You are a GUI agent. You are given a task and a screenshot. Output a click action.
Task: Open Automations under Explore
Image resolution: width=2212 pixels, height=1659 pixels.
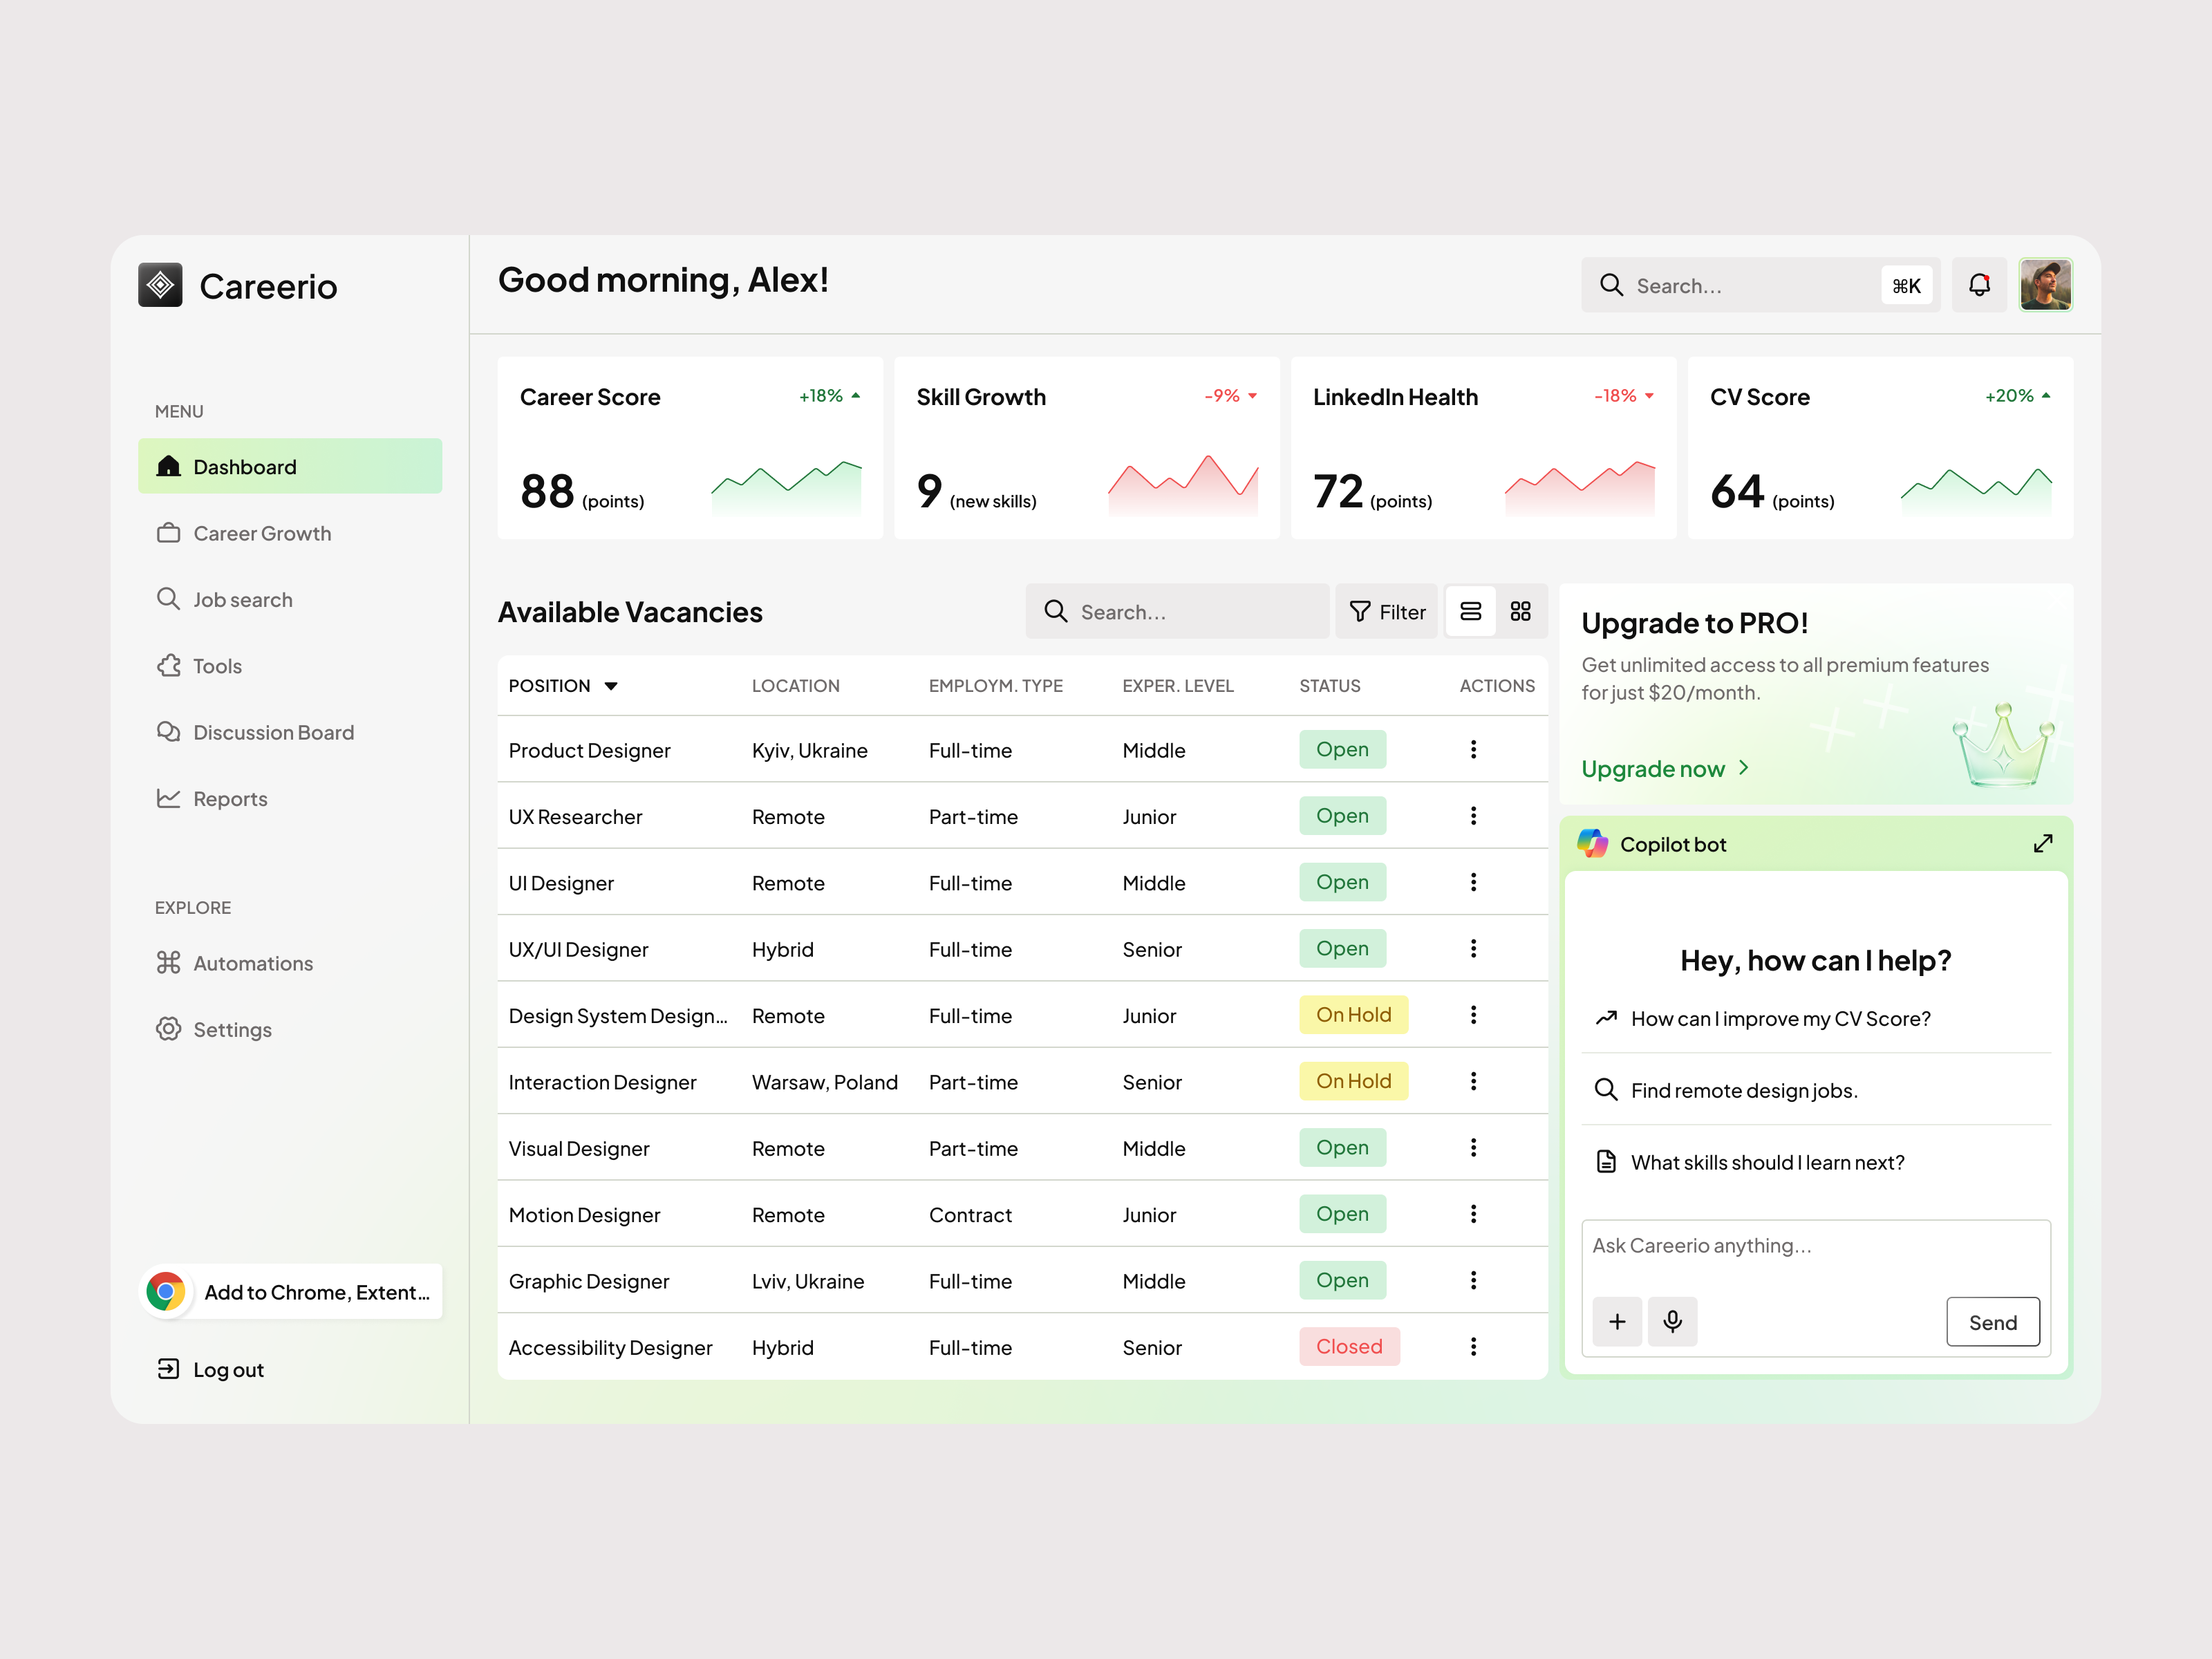[x=290, y=963]
